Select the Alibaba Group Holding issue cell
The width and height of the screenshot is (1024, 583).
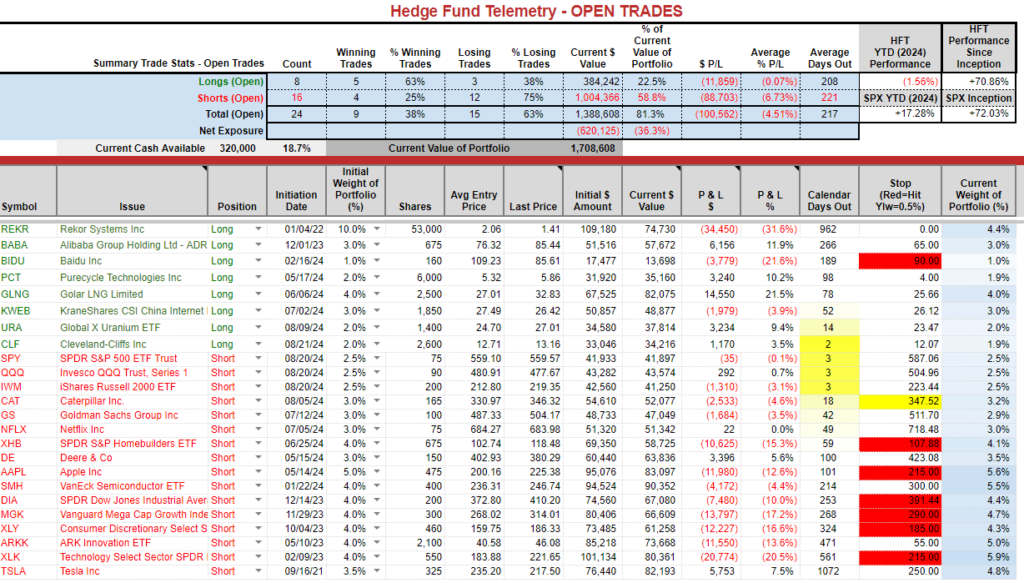click(133, 245)
